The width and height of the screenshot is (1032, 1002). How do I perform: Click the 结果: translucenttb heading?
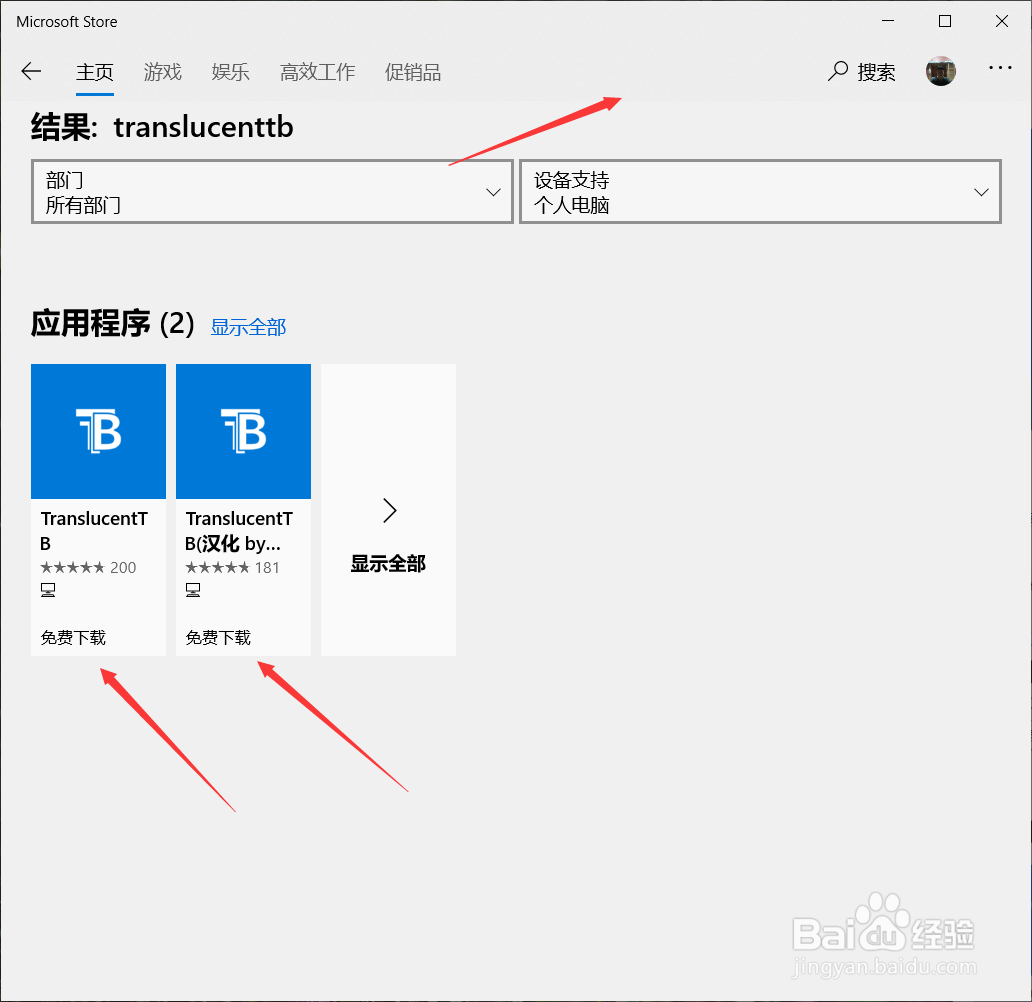[x=162, y=127]
